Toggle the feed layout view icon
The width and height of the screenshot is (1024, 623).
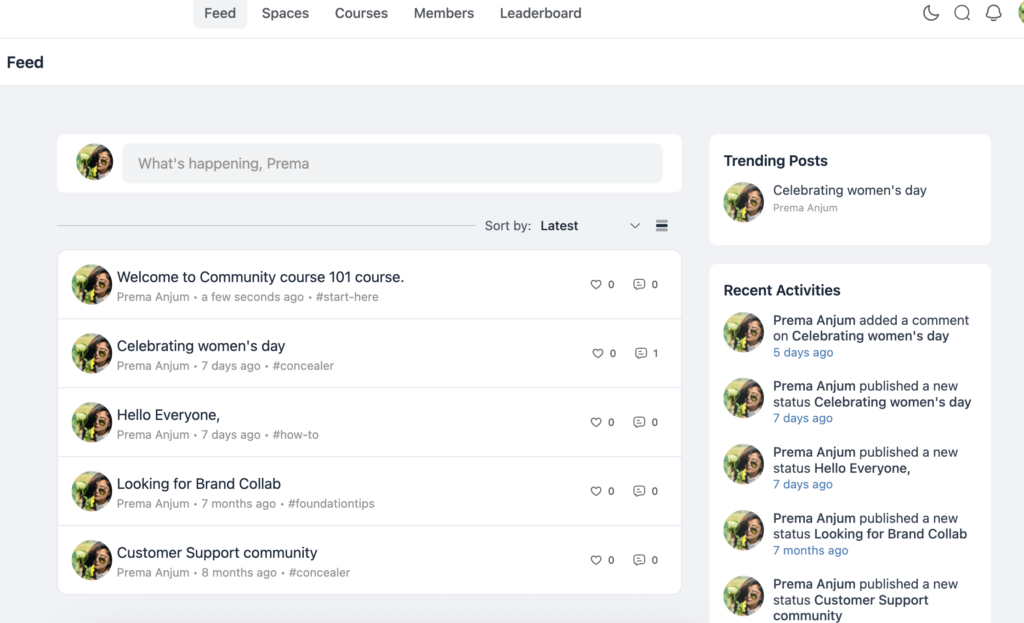(x=661, y=225)
